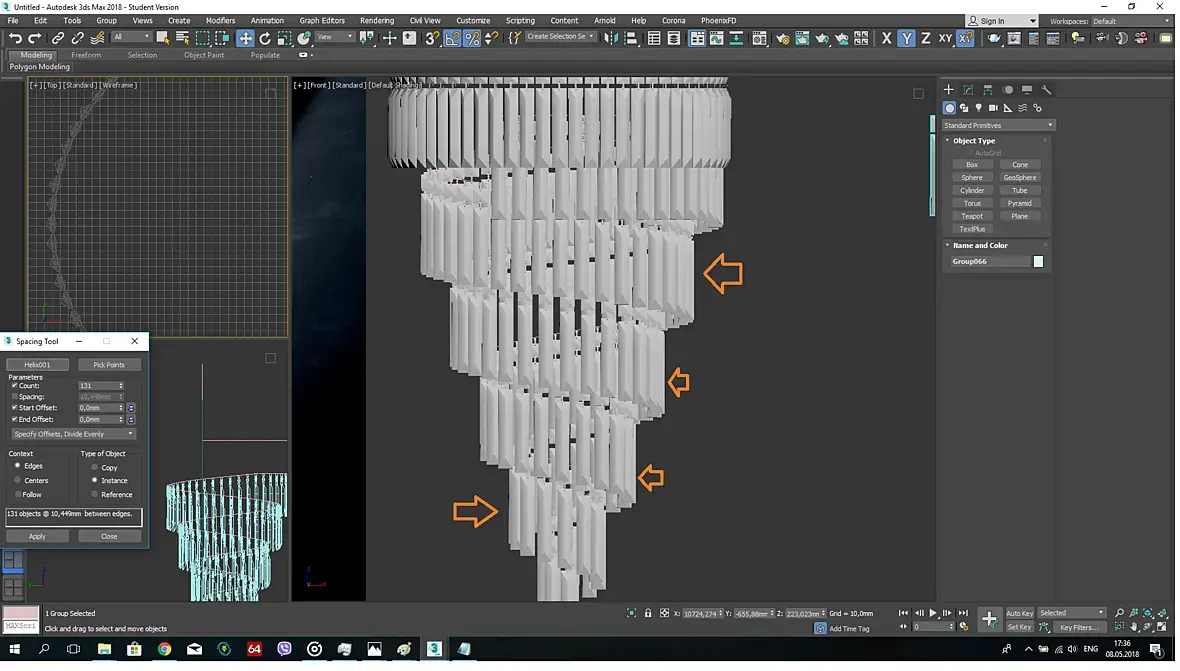The width and height of the screenshot is (1180, 671).
Task: Open the Specify Offsets, Divide Evenly dropdown
Action: tap(73, 434)
